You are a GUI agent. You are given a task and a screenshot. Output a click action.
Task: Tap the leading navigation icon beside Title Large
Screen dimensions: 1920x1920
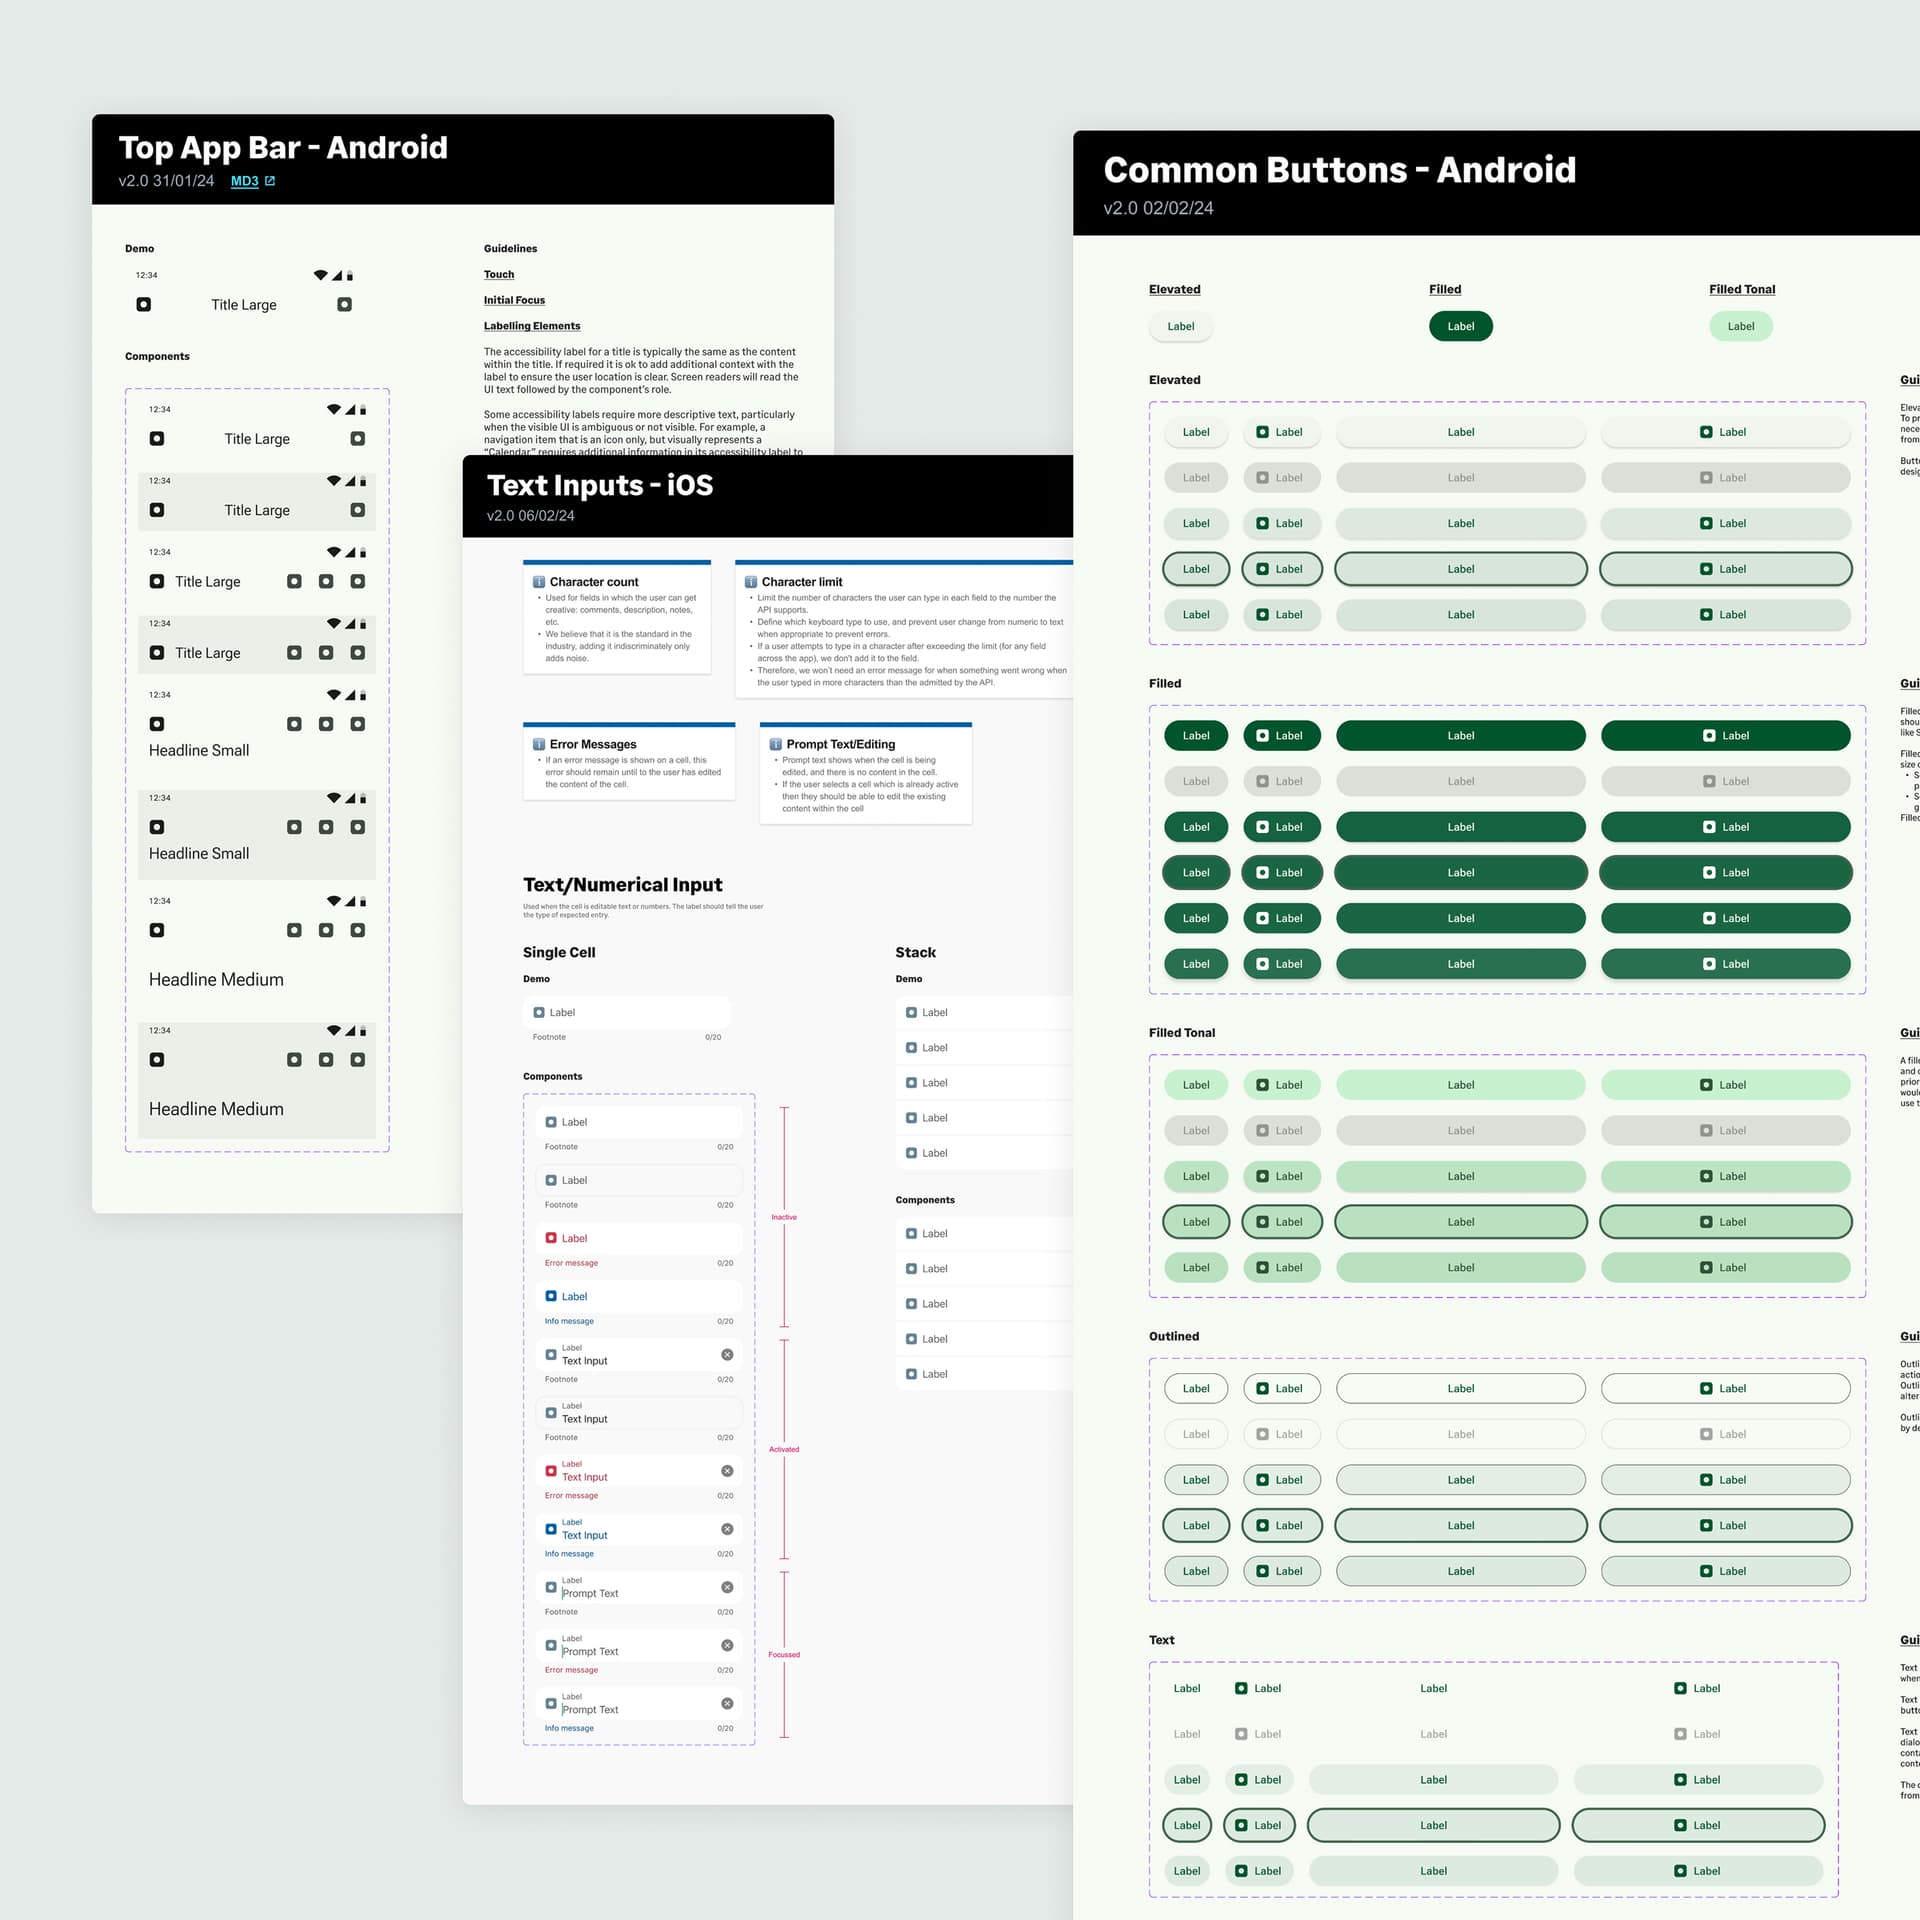(x=143, y=304)
